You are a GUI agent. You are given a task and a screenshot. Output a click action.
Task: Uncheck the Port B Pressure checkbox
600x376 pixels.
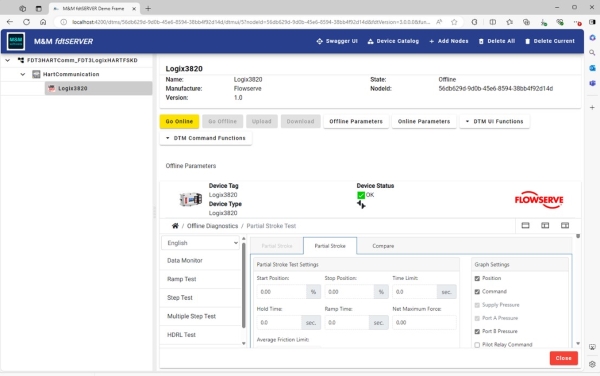point(477,332)
